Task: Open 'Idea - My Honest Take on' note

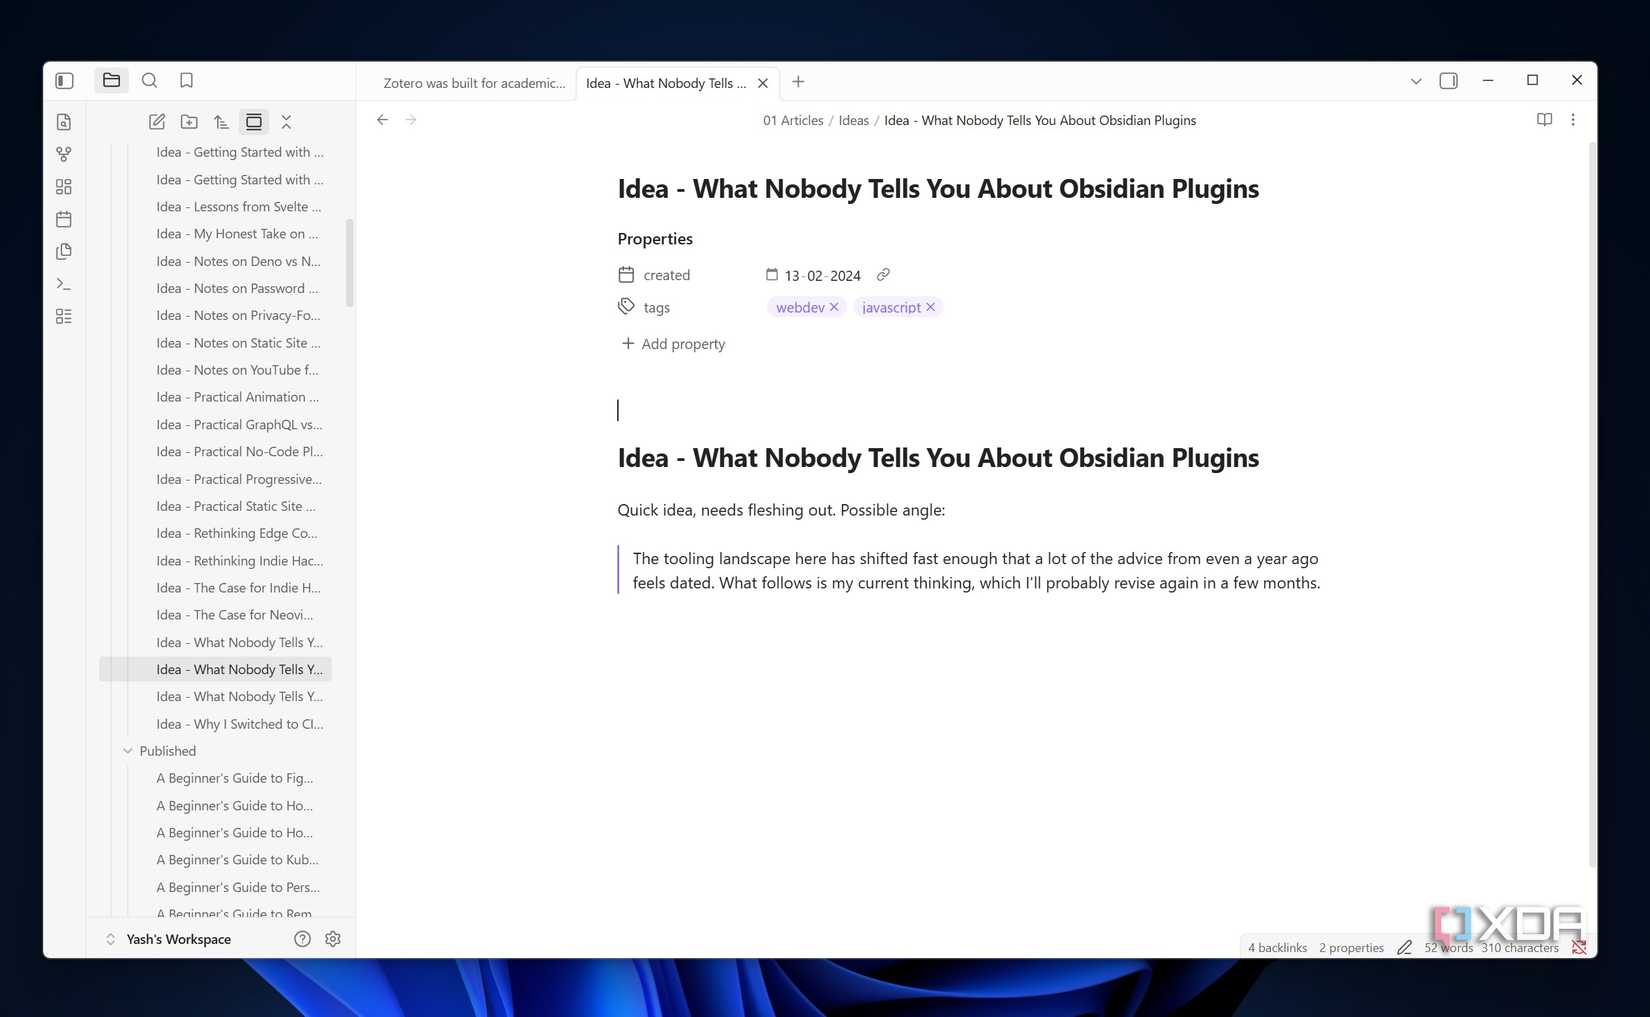Action: 238,234
